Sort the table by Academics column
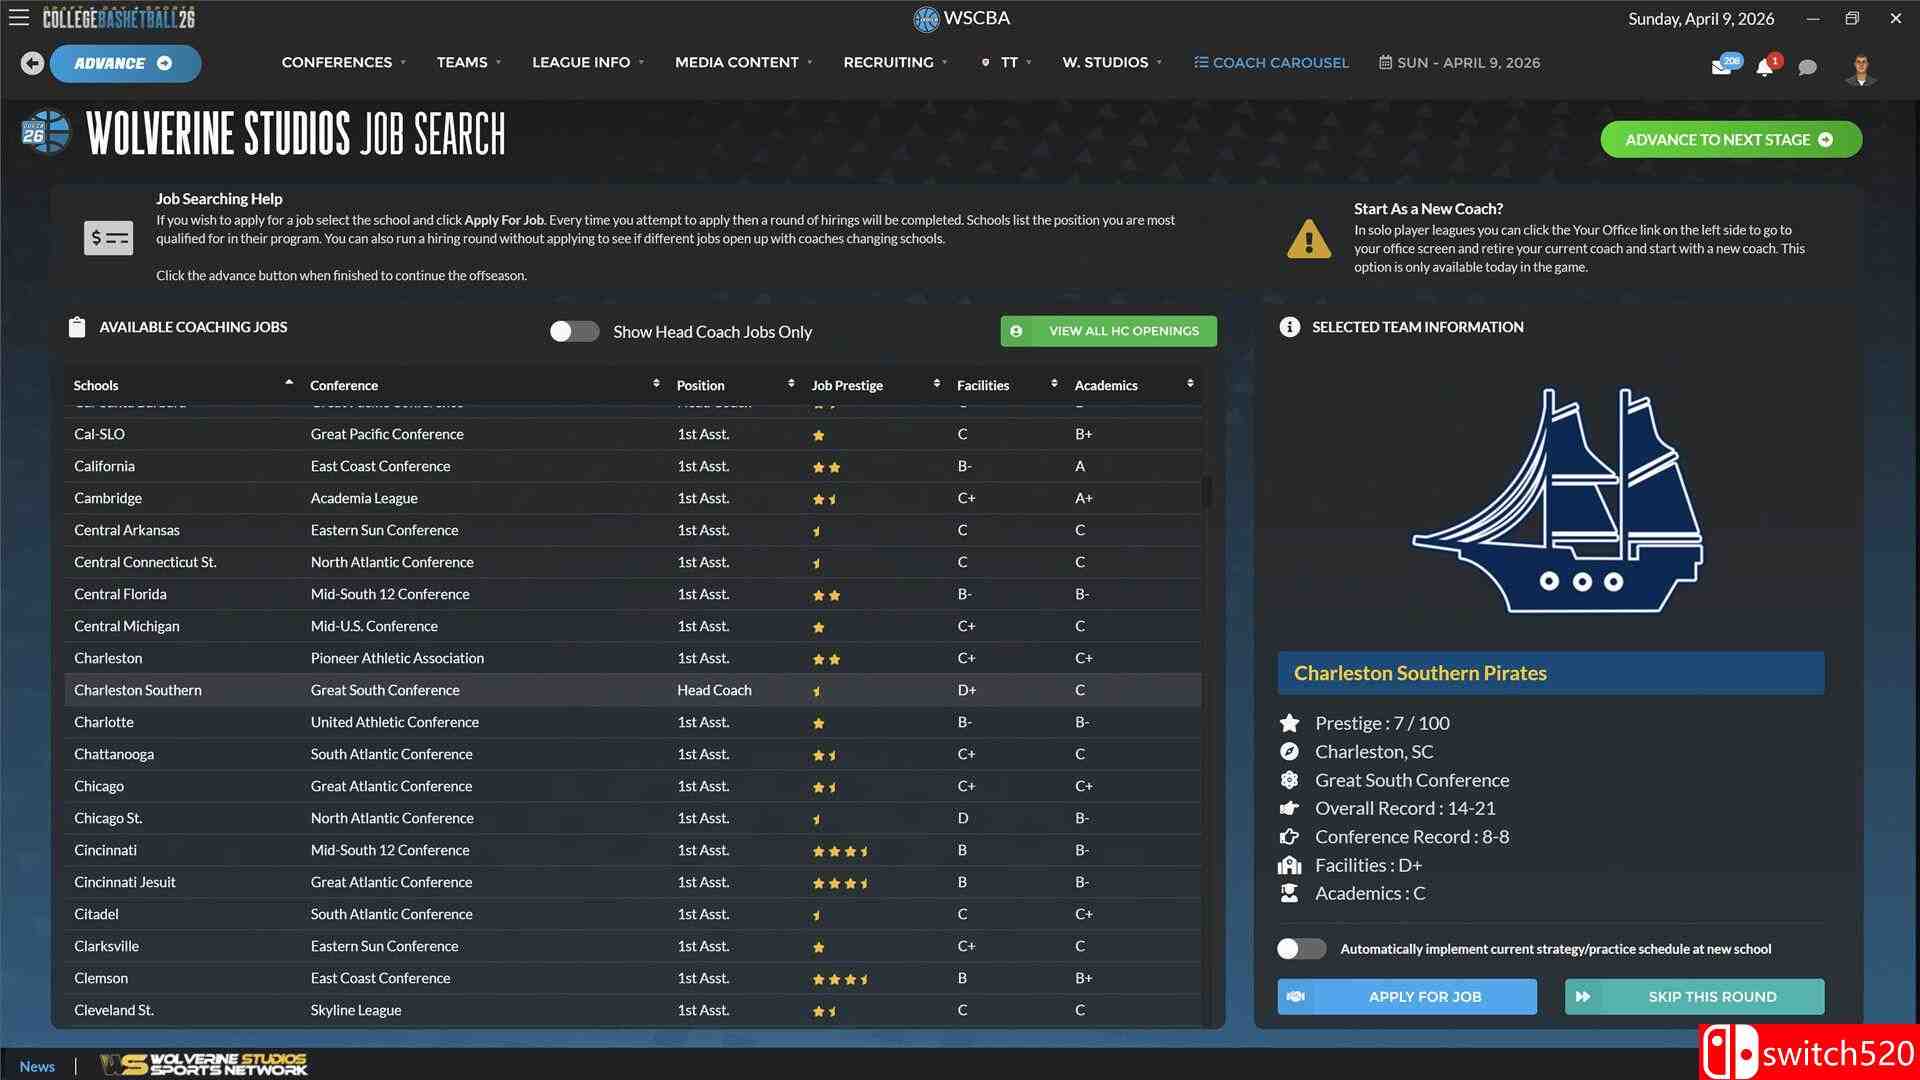Screen dimensions: 1920x1080 (1134, 385)
